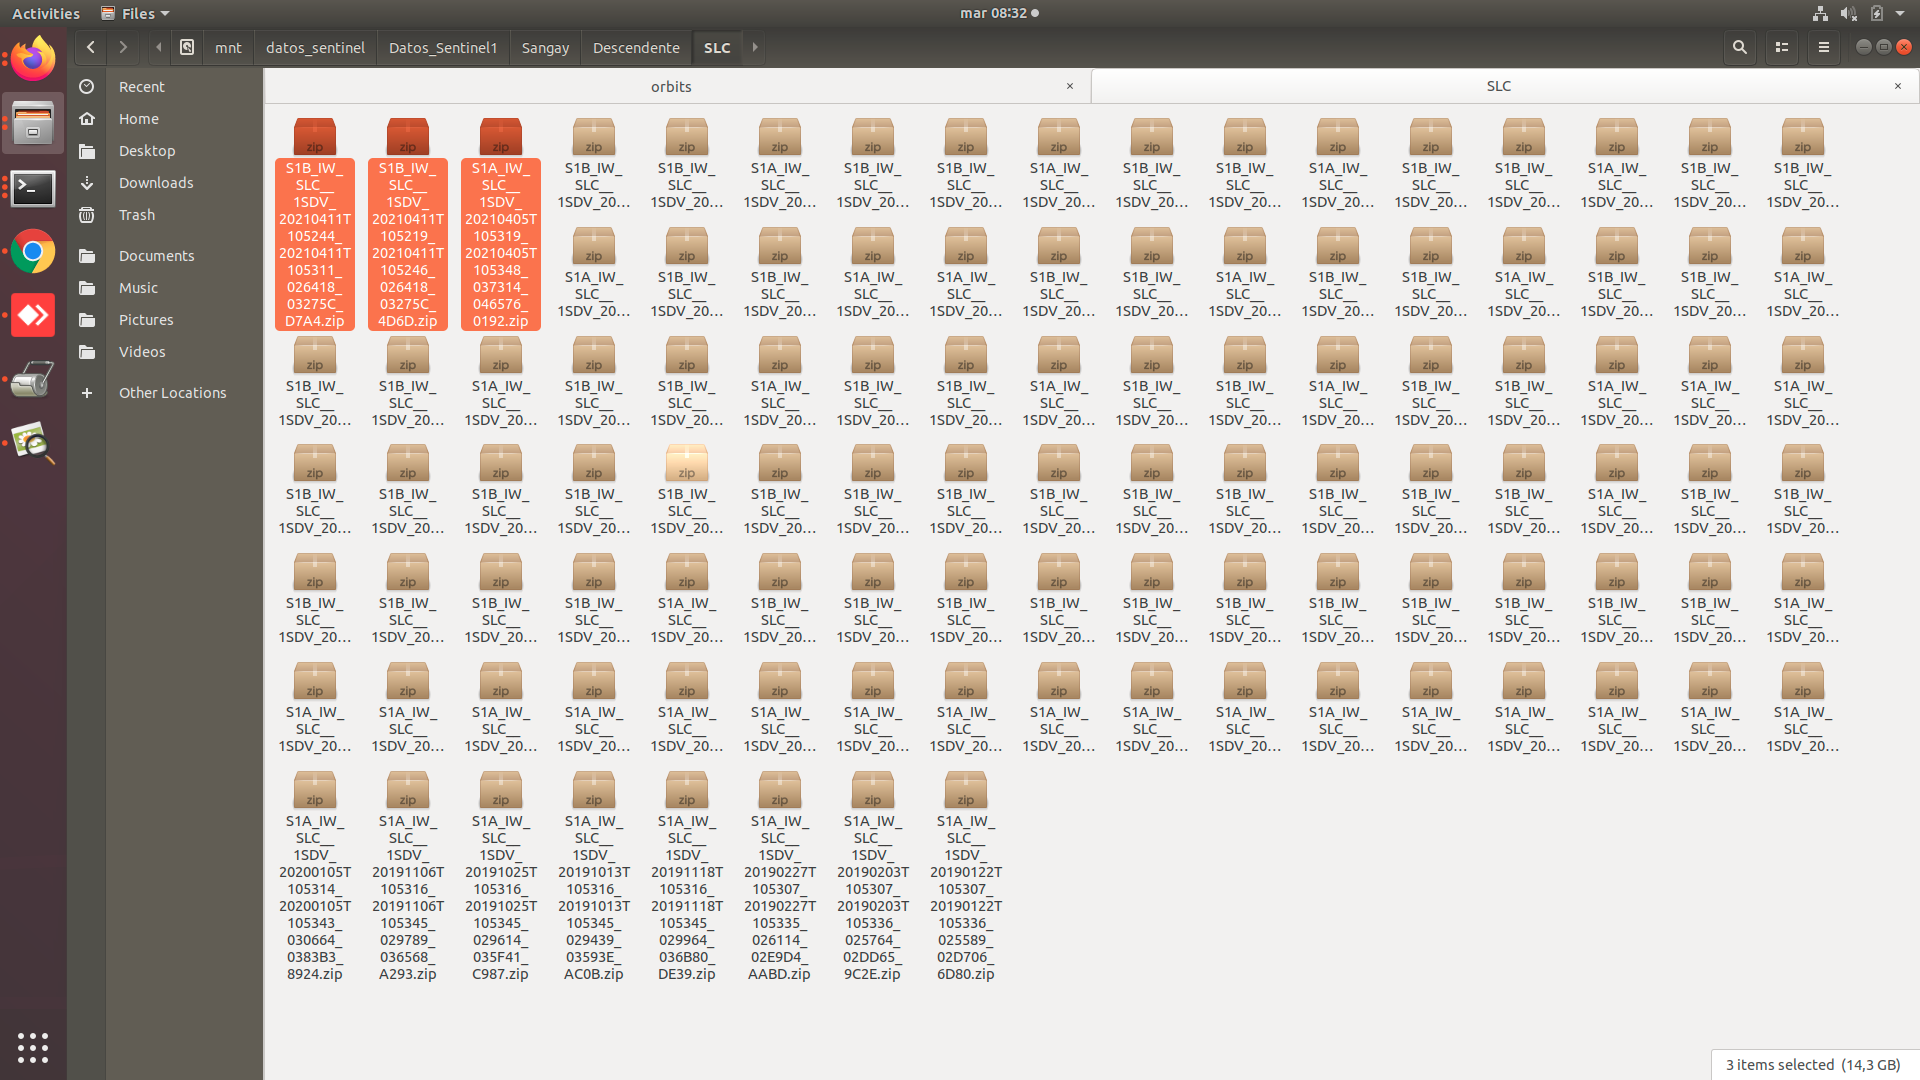1920x1080 pixels.
Task: Open Other Locations in sidebar
Action: pos(172,393)
